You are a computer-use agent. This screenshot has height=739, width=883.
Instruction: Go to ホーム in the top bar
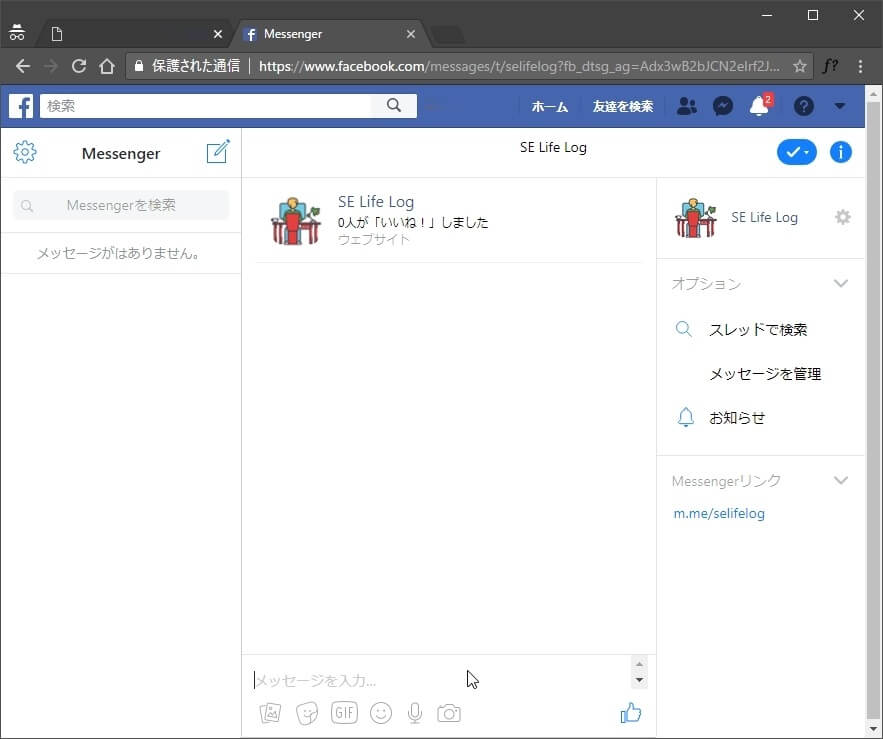pyautogui.click(x=549, y=106)
